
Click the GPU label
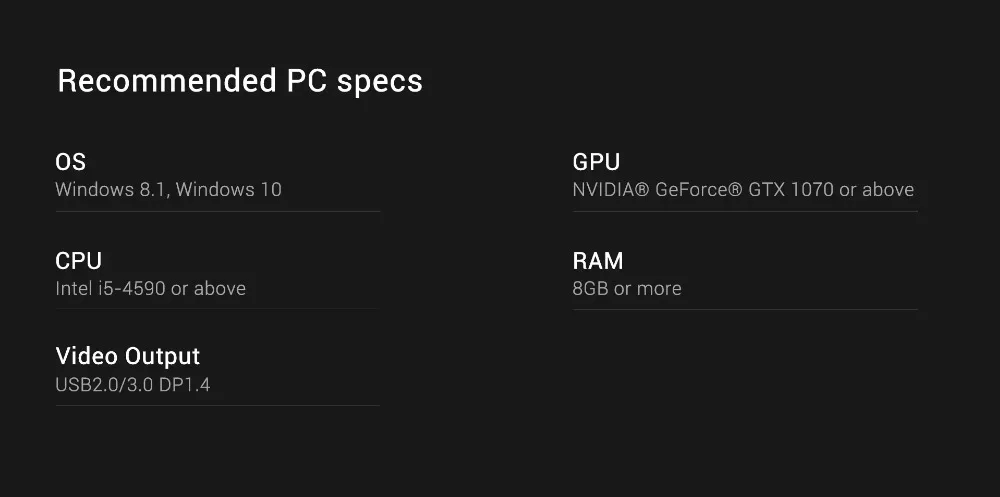point(596,162)
